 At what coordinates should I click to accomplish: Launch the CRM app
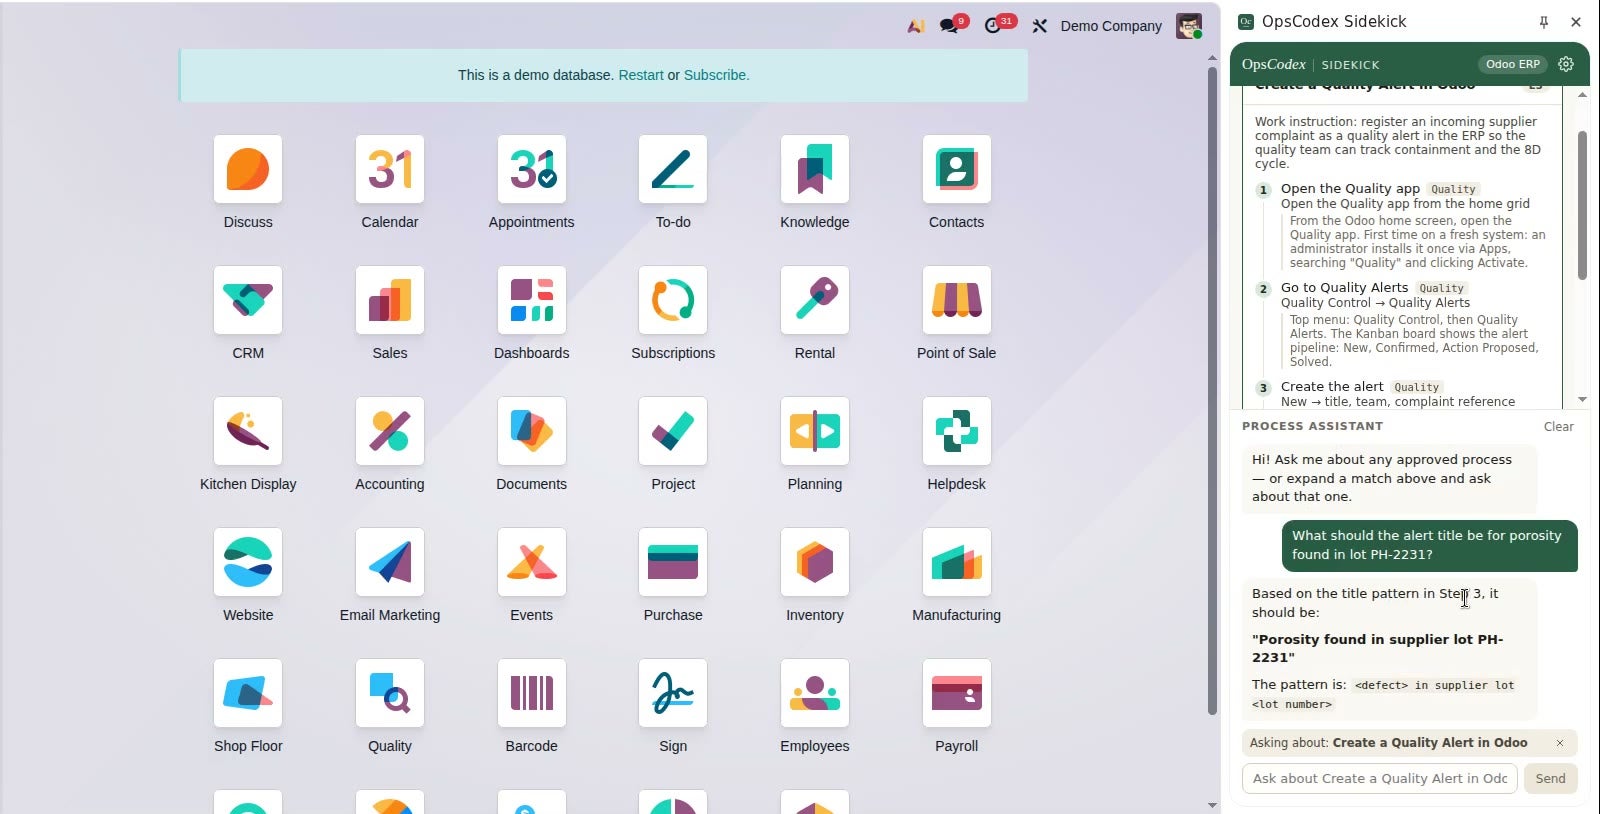[x=248, y=300]
